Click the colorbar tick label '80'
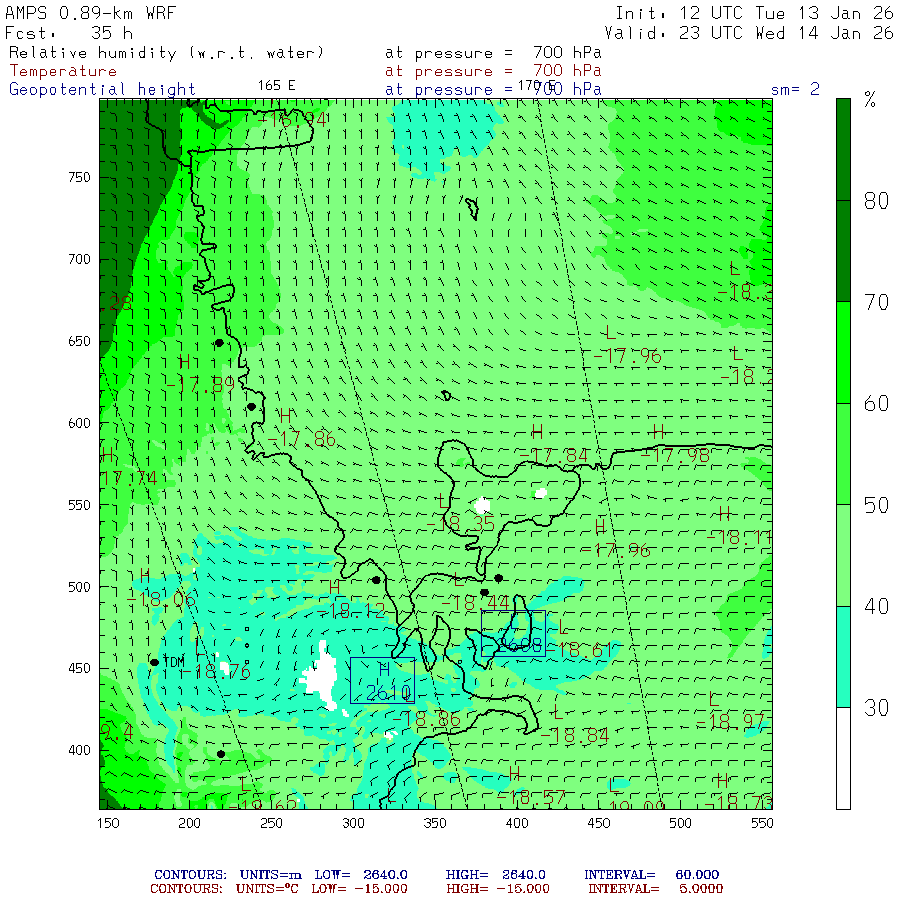Image resolution: width=900 pixels, height=900 pixels. [x=876, y=201]
